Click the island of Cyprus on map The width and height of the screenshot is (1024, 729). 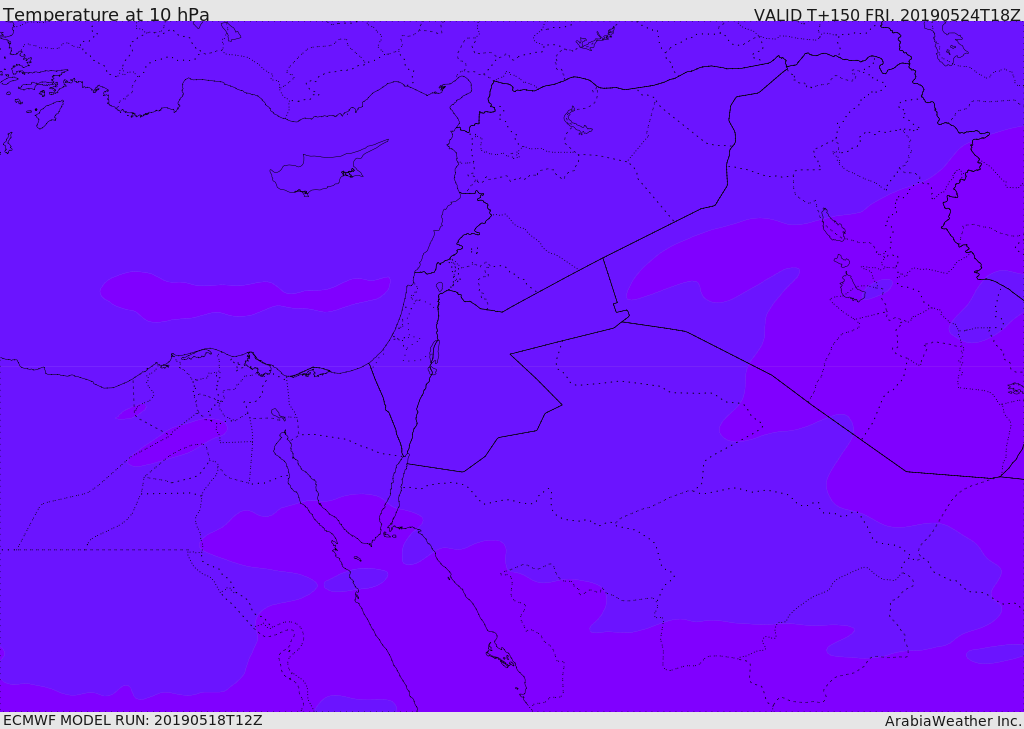(x=327, y=170)
